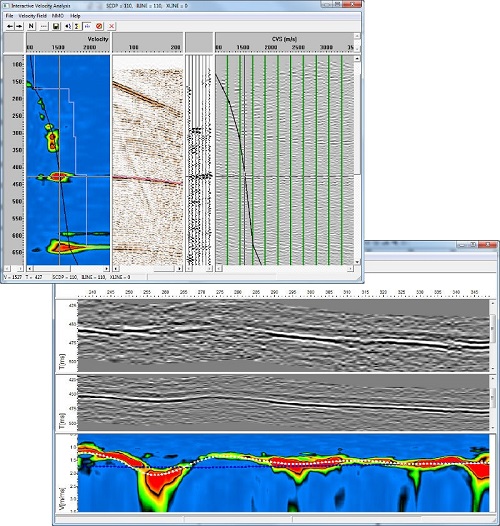The width and height of the screenshot is (500, 526).
Task: Click the red prohibited circle icon
Action: [99, 26]
